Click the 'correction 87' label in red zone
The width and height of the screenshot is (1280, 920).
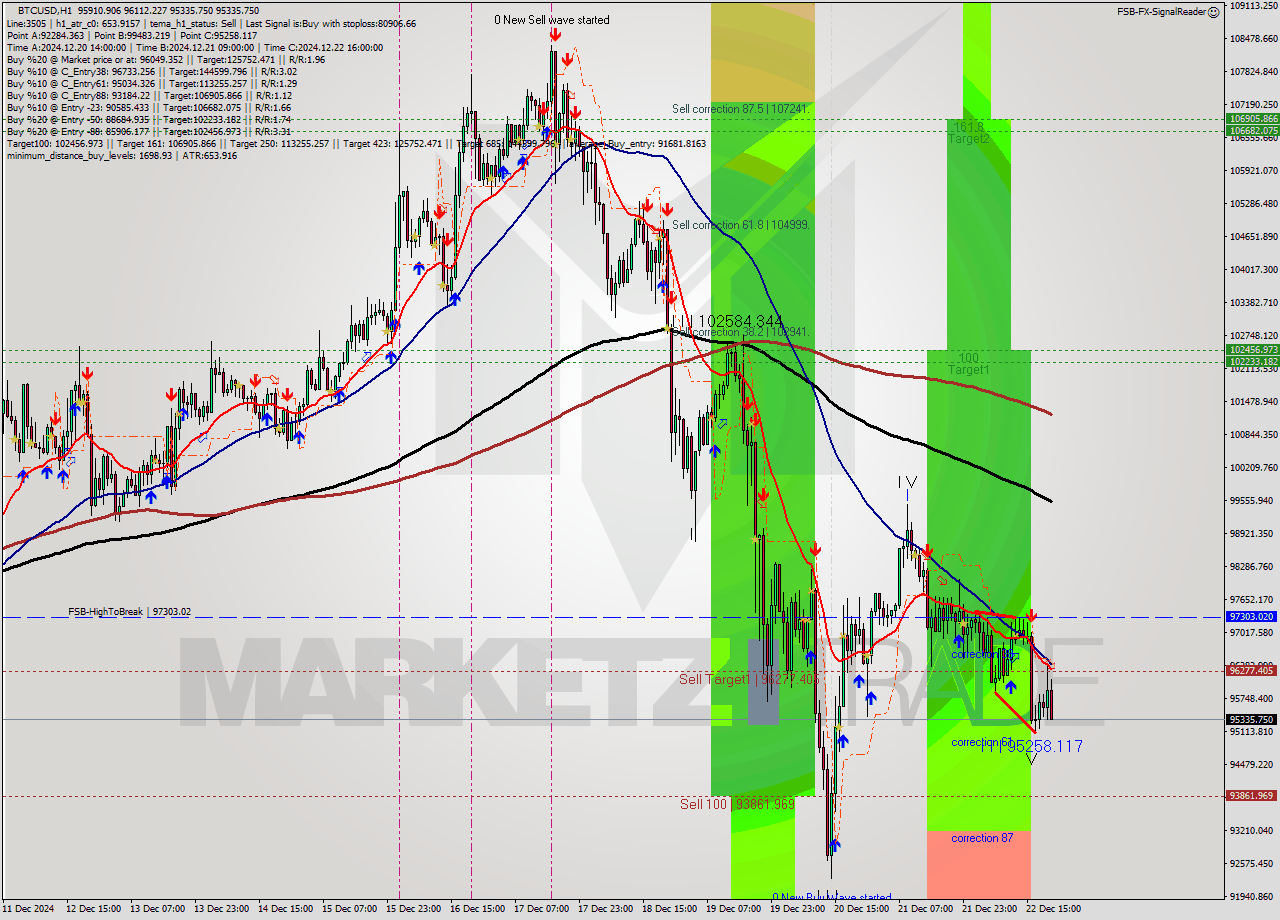click(982, 838)
